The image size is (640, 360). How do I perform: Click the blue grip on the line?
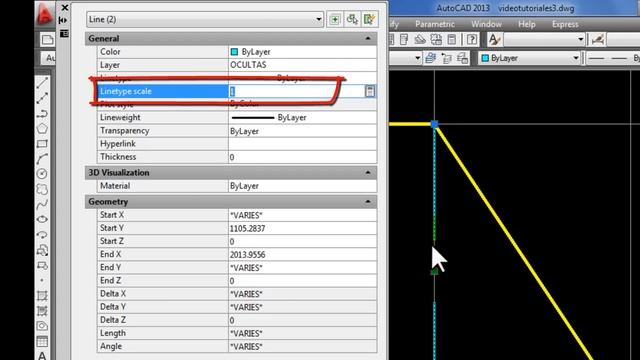click(434, 124)
